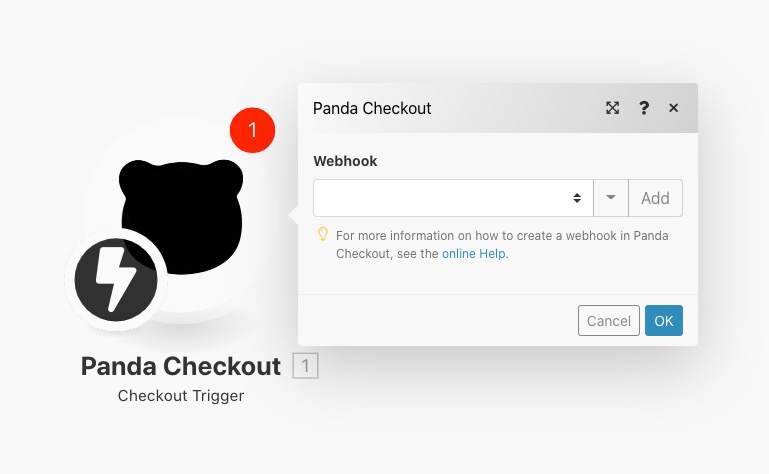Screen dimensions: 769x474
Task: Click the yellow lightbulb hint icon
Action: click(x=323, y=234)
